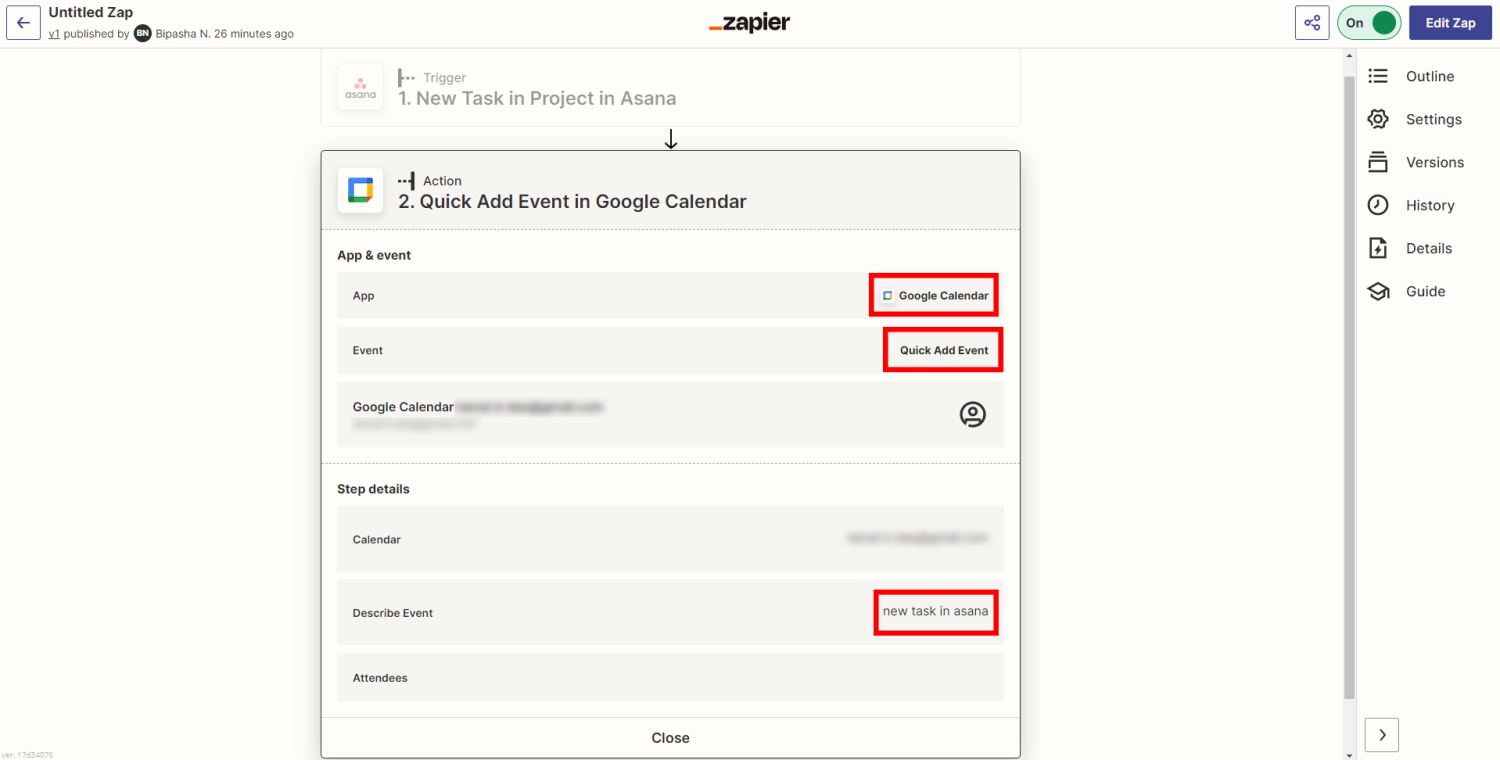Click the Details document icon
1500x760 pixels.
1378,248
